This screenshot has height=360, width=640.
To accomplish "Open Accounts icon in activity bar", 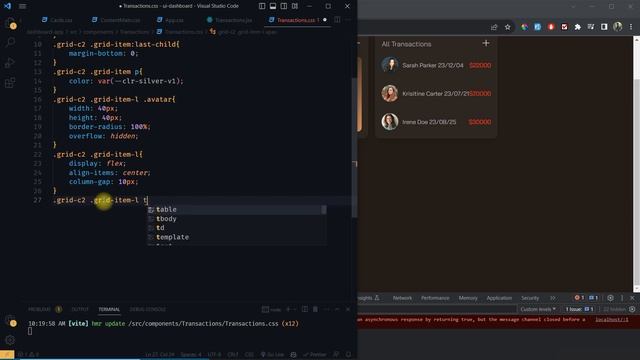I will [x=10, y=321].
